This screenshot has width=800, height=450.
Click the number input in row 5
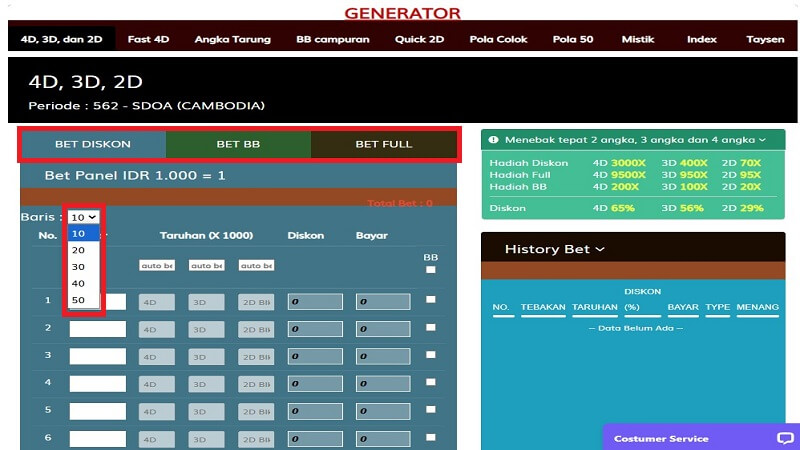click(97, 411)
